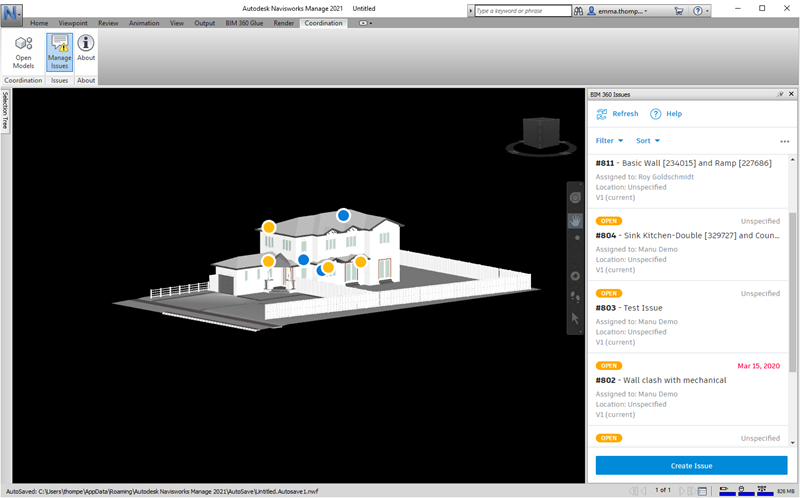Select the Coordination ribbon tab

pos(323,23)
